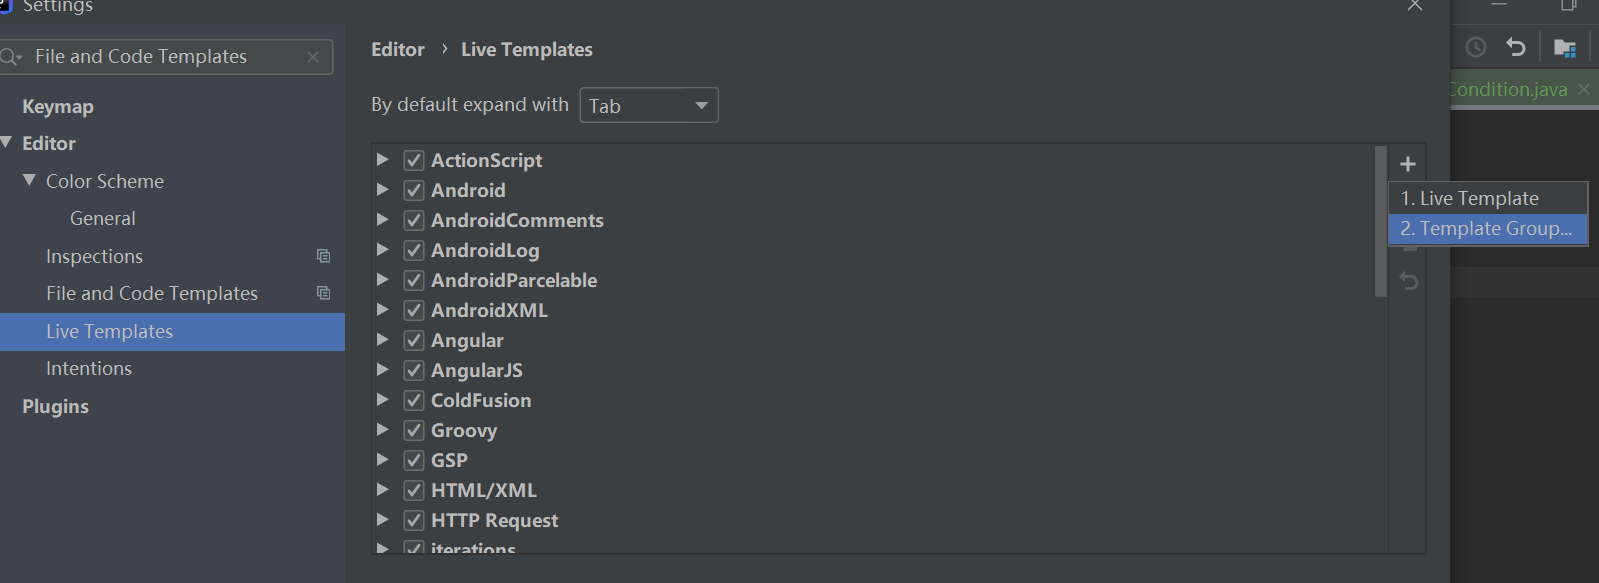Click the search magnifier icon in settings
Viewport: 1599px width, 583px height.
(x=11, y=57)
